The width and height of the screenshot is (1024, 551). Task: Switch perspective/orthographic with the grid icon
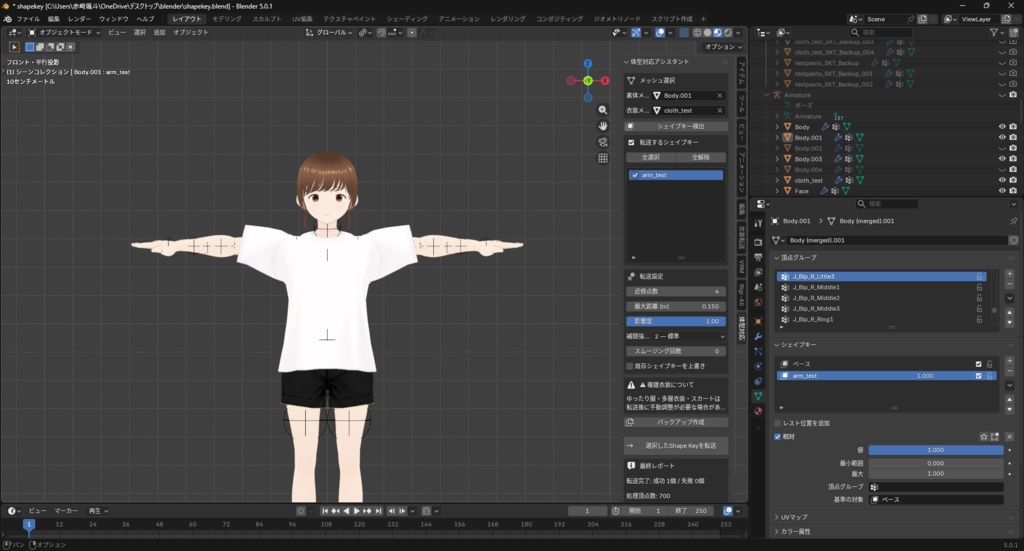click(603, 158)
